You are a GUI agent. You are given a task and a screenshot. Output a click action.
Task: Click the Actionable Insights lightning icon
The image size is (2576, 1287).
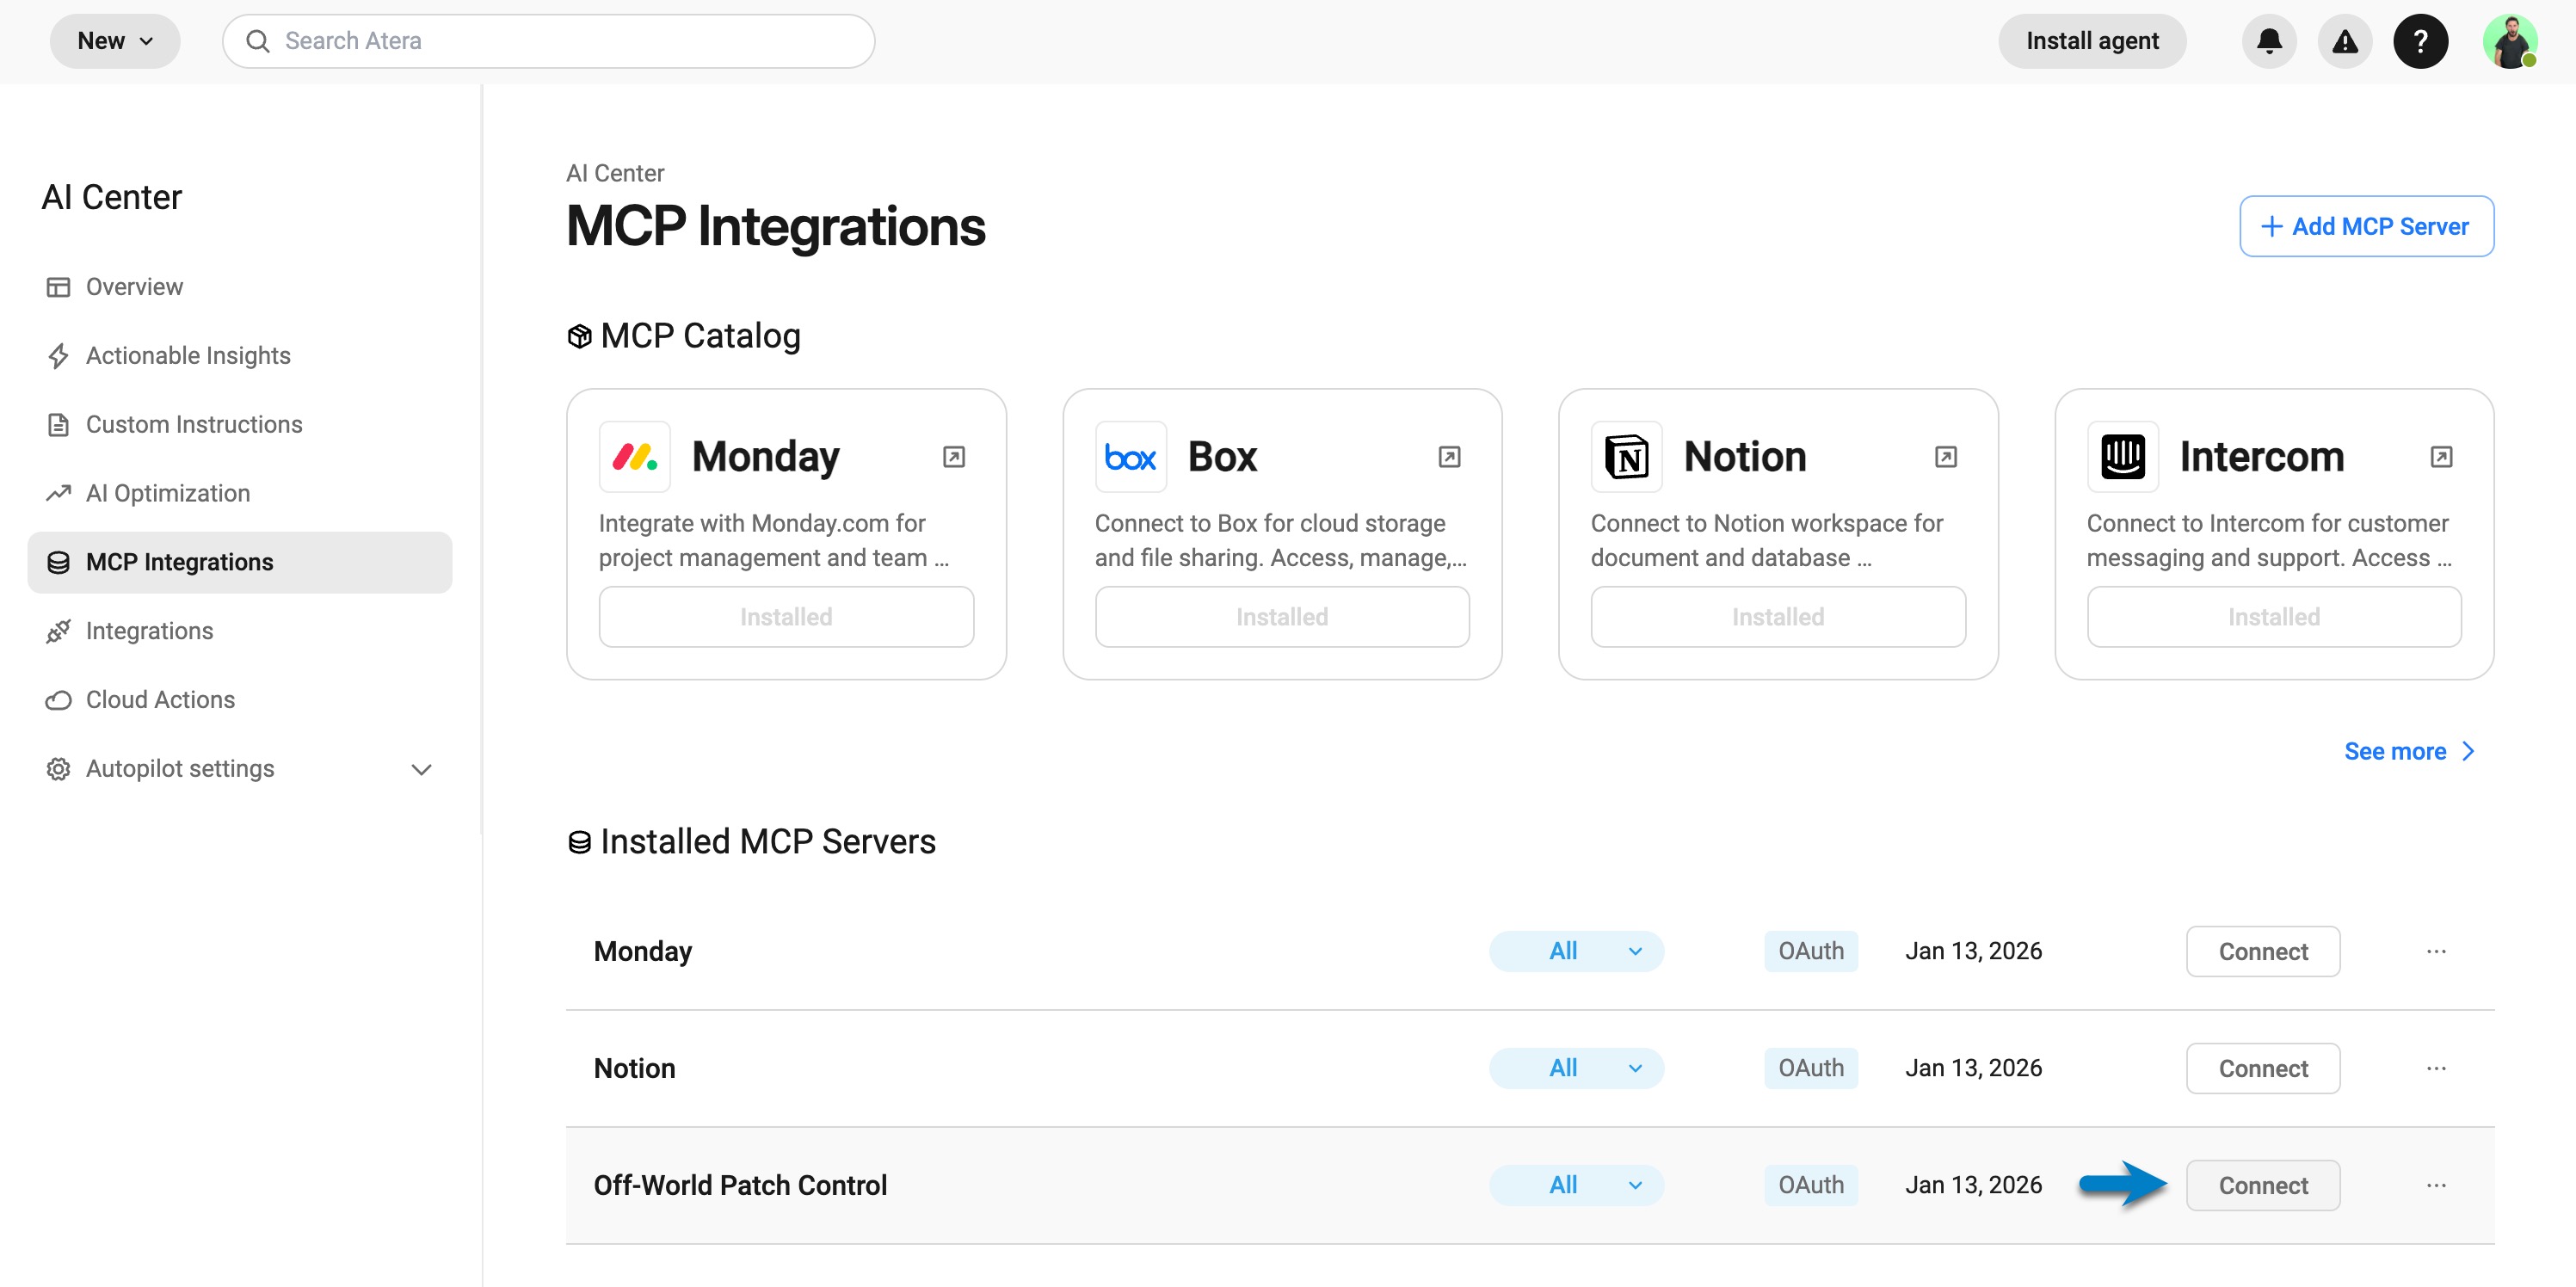tap(58, 356)
